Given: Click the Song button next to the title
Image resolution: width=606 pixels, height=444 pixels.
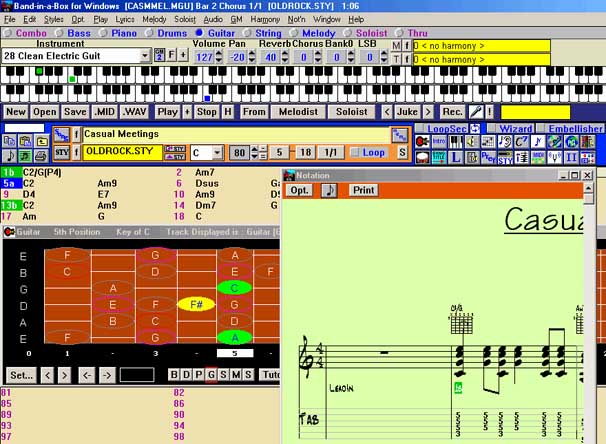Looking at the screenshot, I should tap(61, 135).
